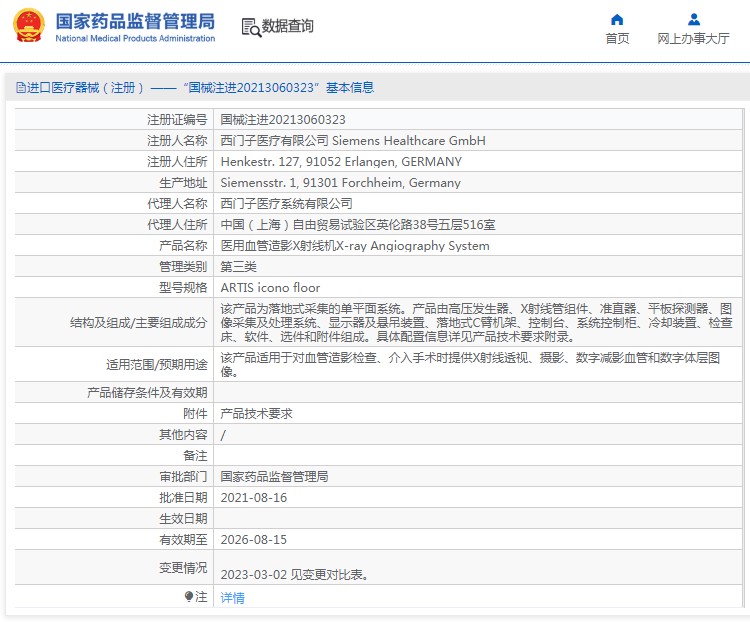
Task: Click the national emblem logo
Action: point(29,25)
